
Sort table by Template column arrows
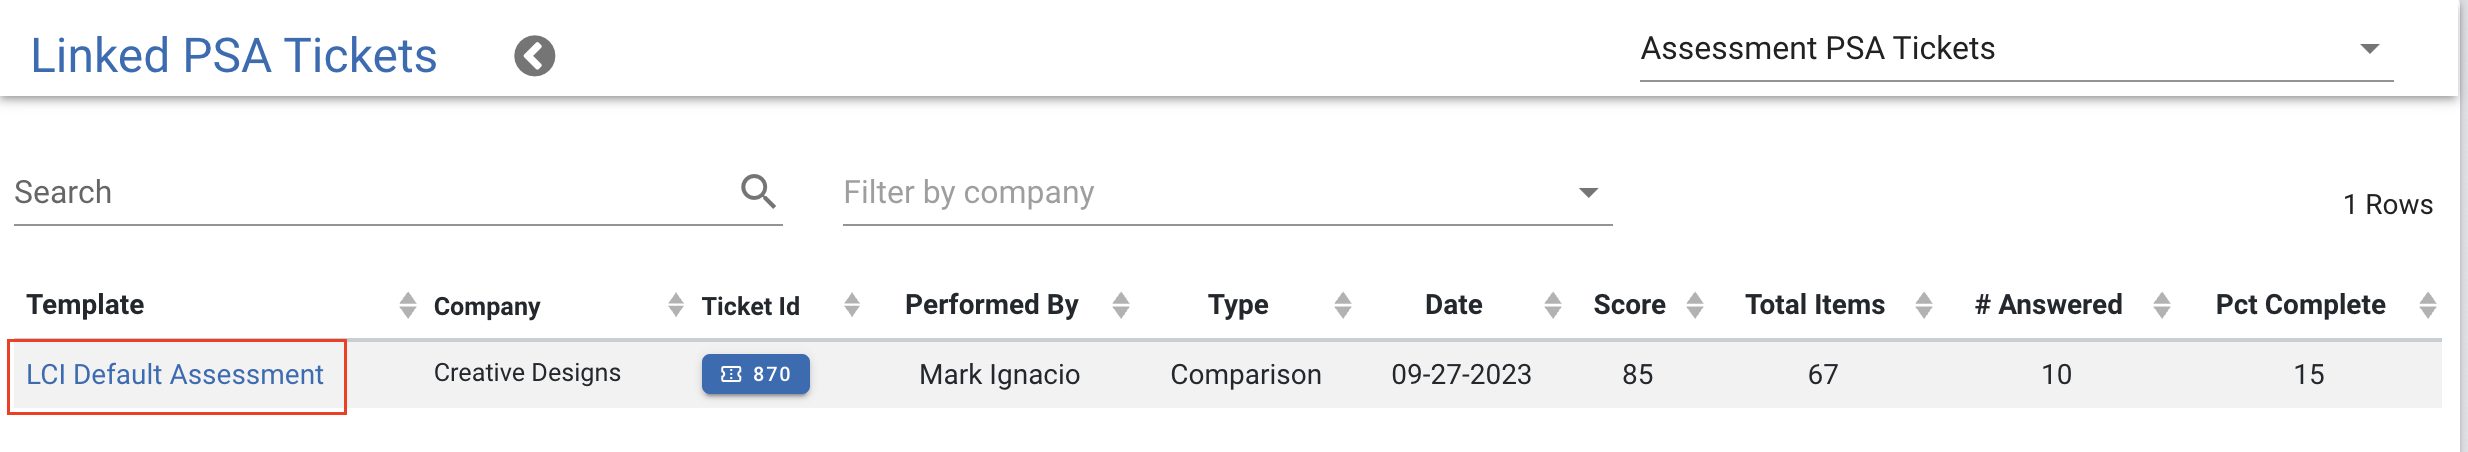(407, 305)
